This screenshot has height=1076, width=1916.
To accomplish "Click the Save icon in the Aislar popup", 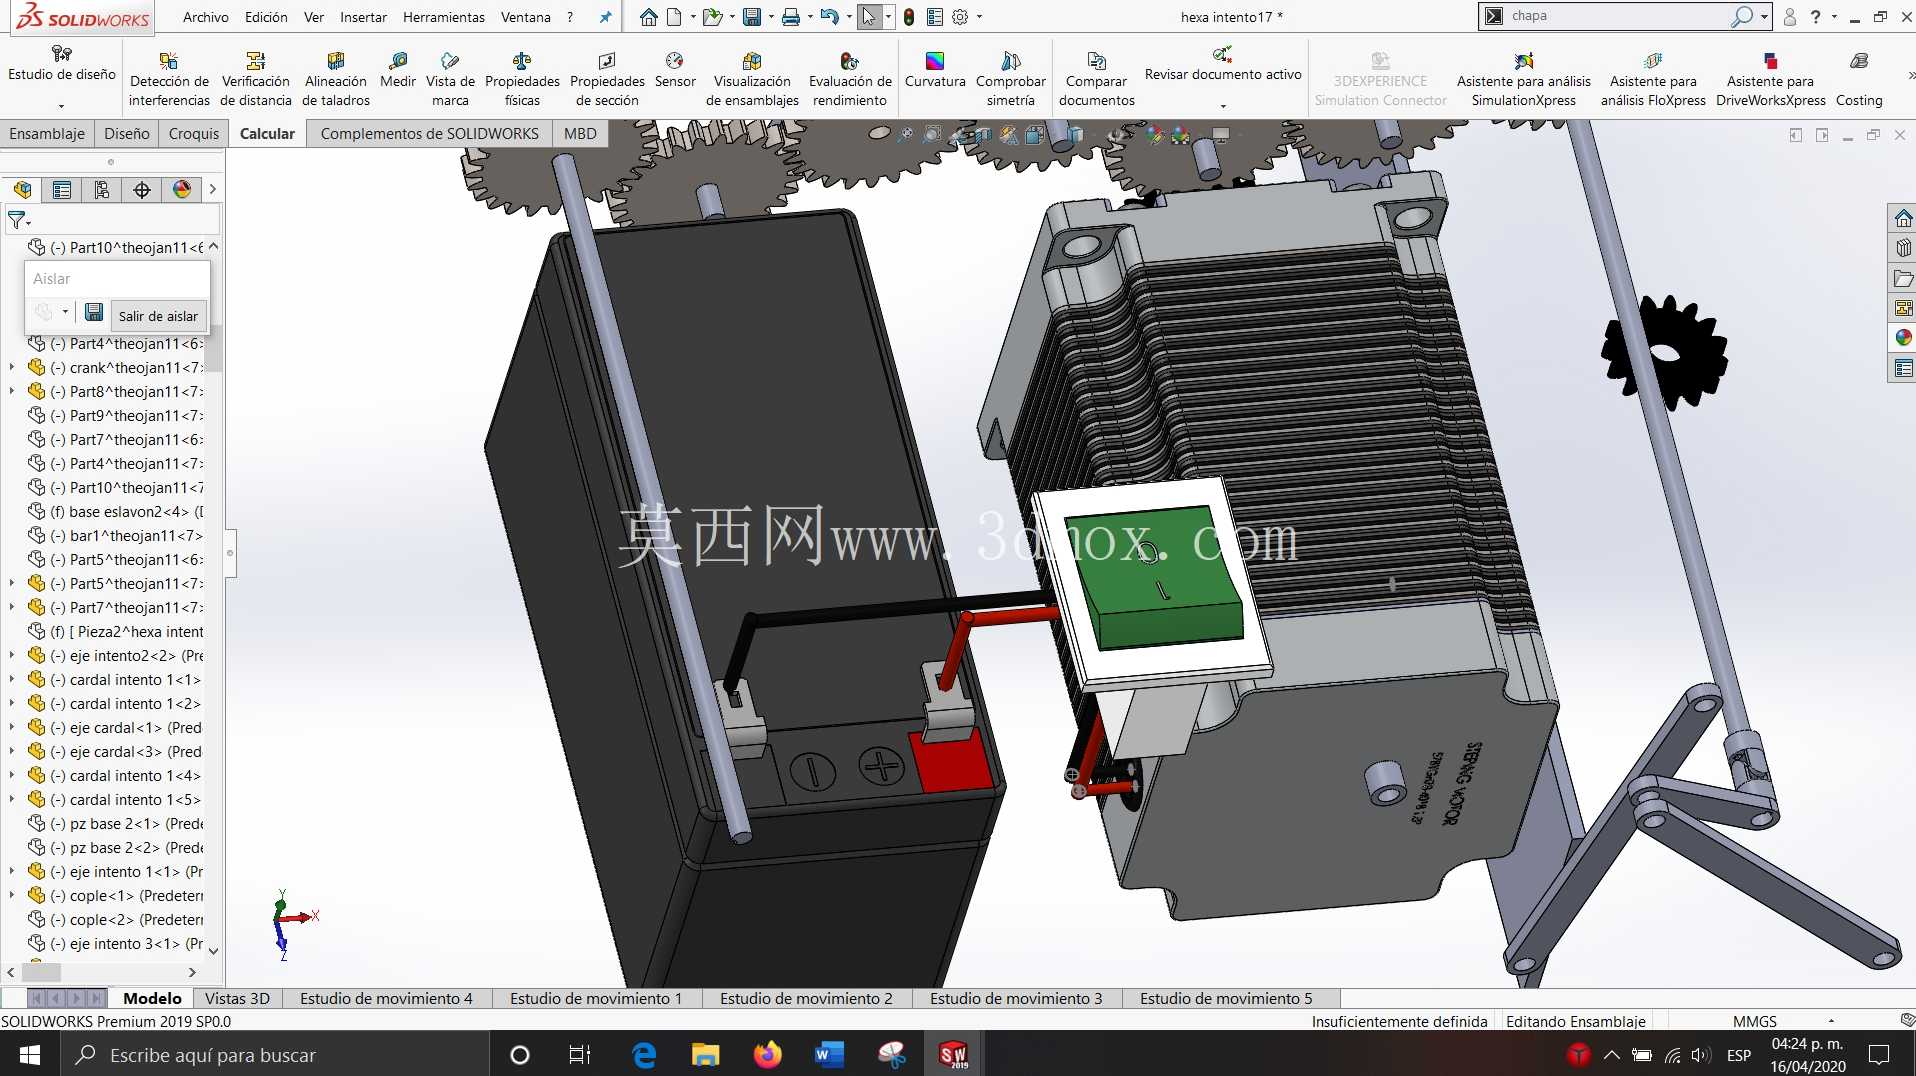I will point(94,313).
